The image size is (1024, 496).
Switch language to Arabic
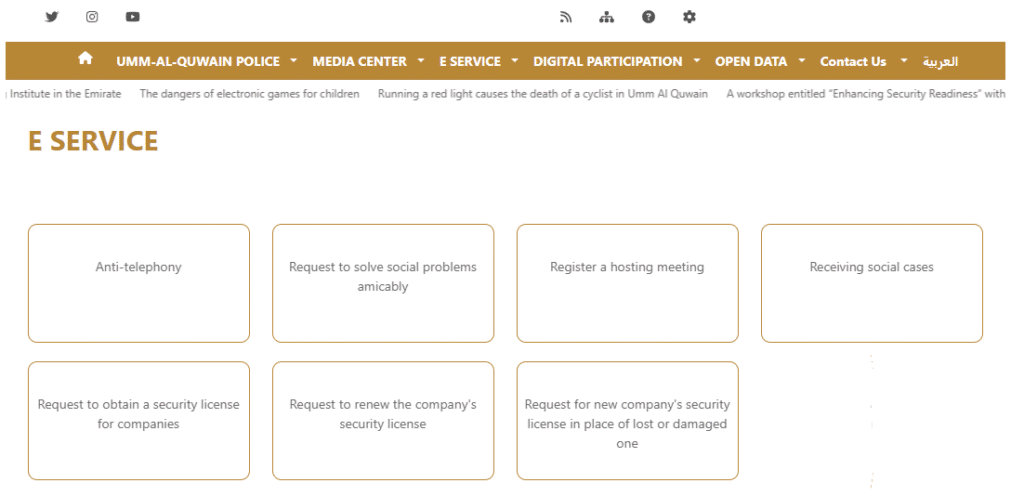[x=940, y=61]
